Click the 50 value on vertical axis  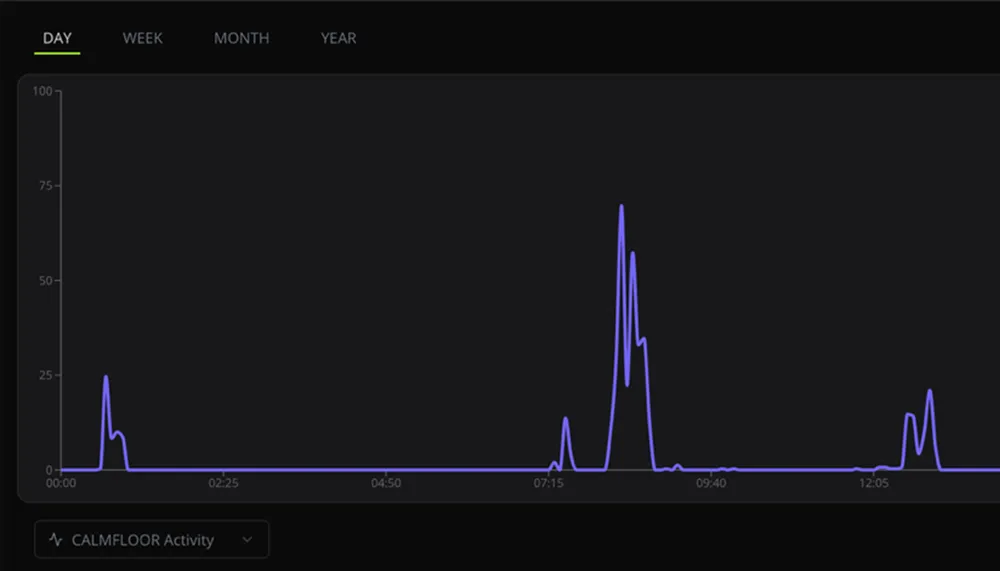pos(44,281)
